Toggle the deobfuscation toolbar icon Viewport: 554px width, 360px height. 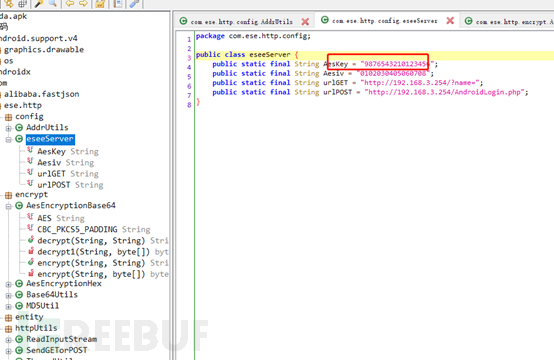tap(100, 3)
